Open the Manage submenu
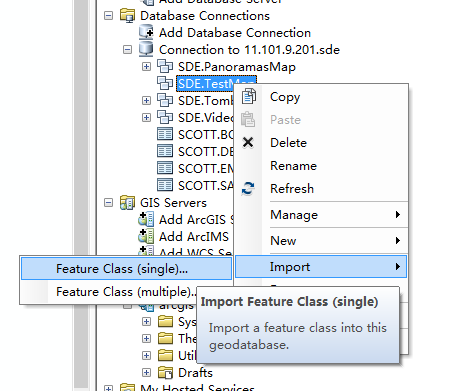This screenshot has height=391, width=454. 321,215
